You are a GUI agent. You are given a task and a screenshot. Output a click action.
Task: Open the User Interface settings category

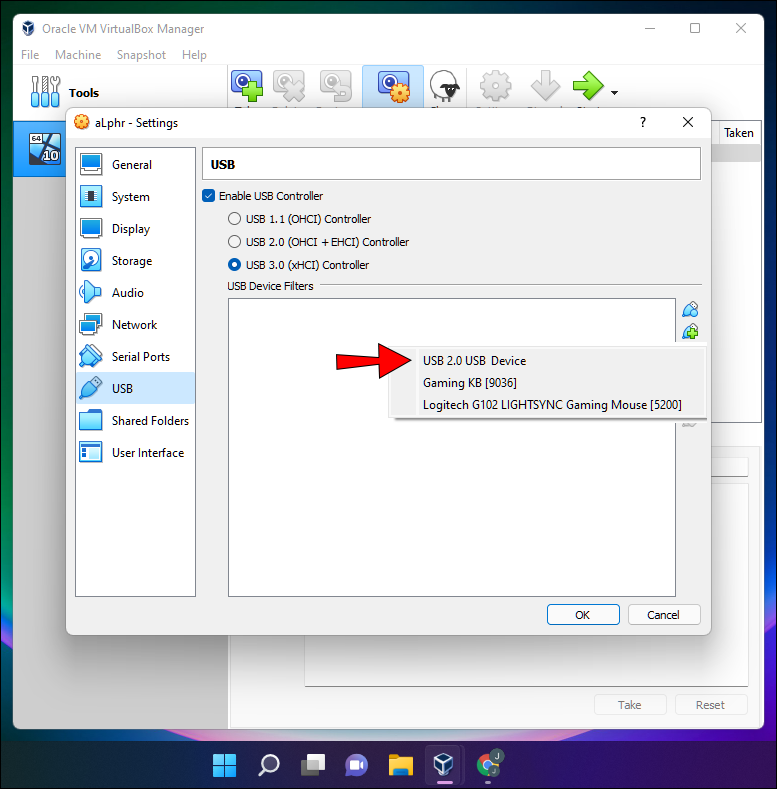coord(135,453)
